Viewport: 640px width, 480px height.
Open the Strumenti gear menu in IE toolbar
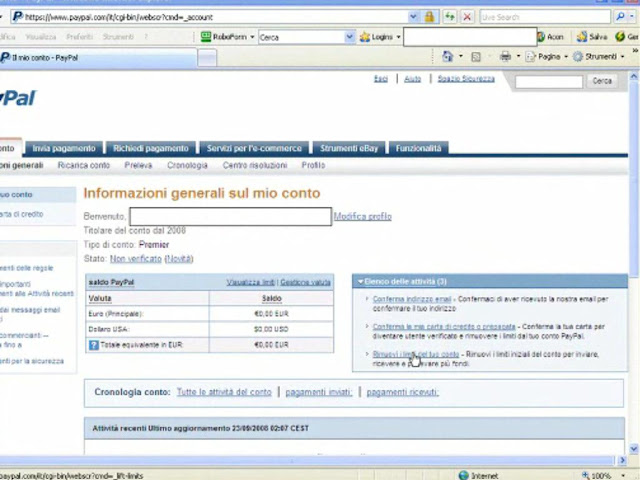coord(598,57)
